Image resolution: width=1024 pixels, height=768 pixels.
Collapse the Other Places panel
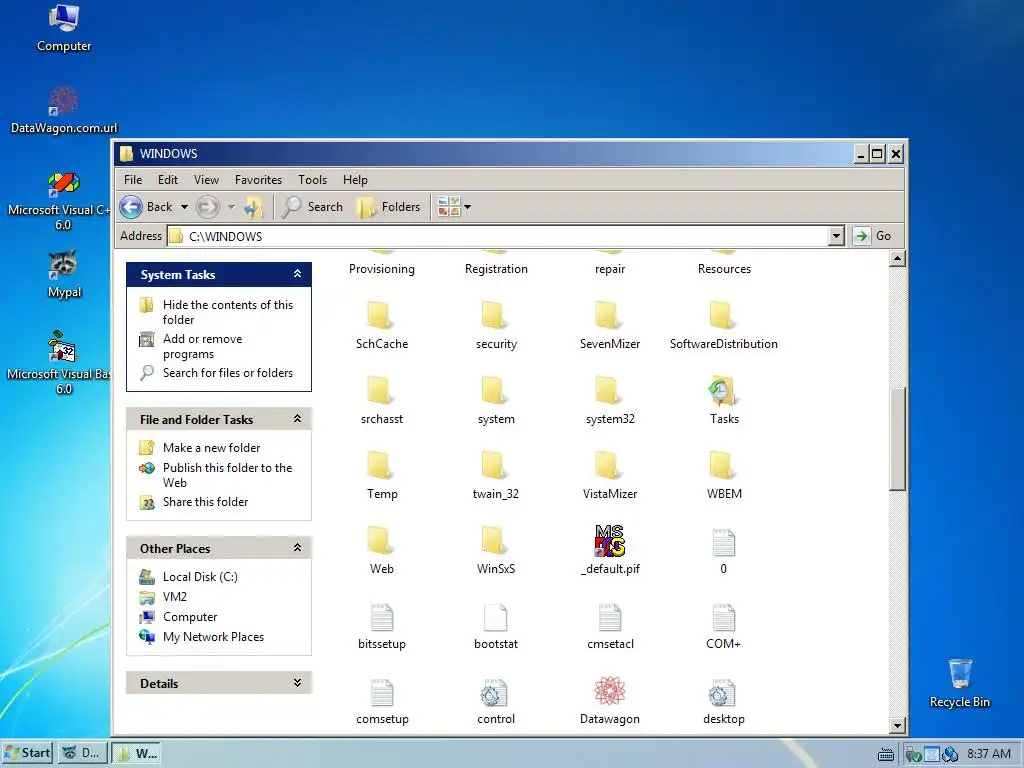pos(297,548)
